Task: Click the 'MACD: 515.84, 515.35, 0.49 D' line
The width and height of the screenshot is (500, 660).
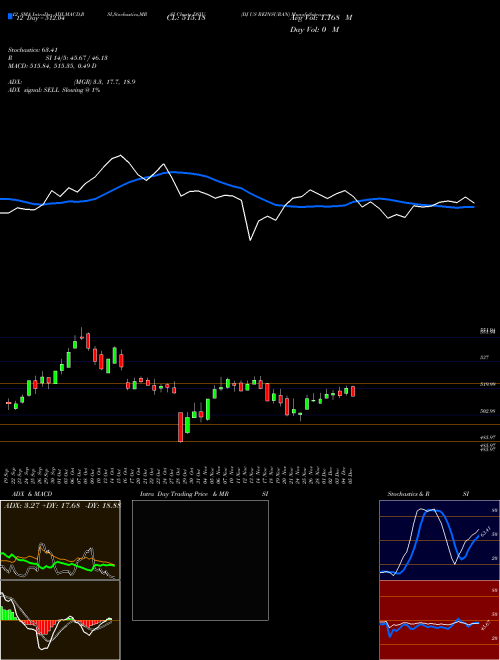Action: point(52,66)
